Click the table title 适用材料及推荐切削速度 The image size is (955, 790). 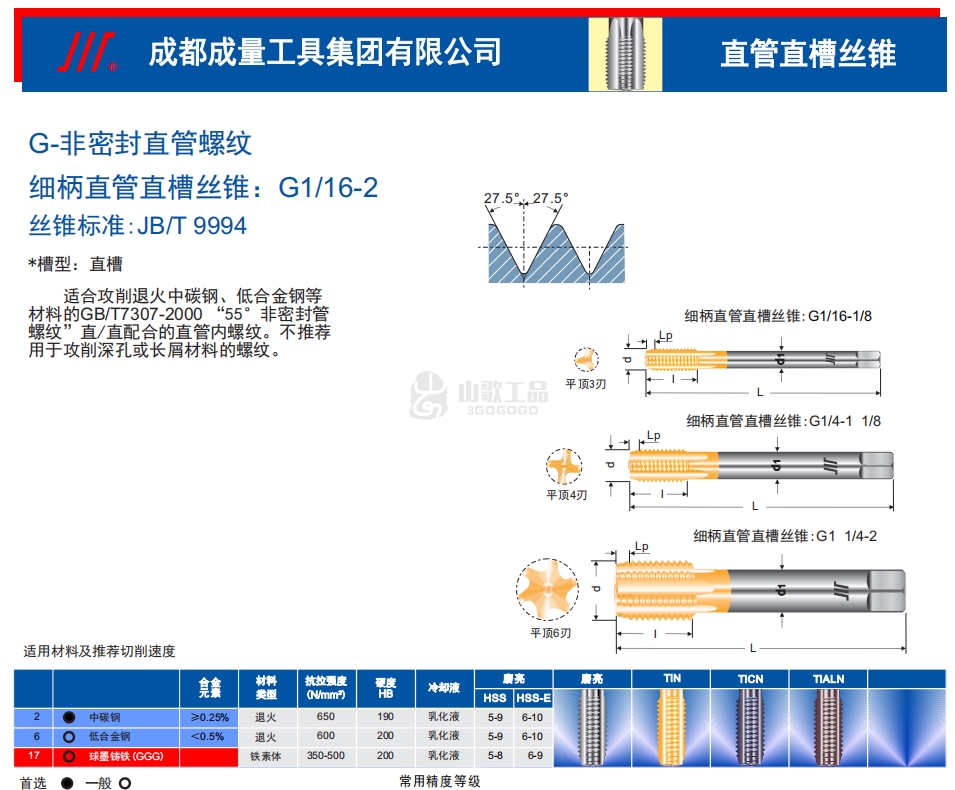click(99, 652)
